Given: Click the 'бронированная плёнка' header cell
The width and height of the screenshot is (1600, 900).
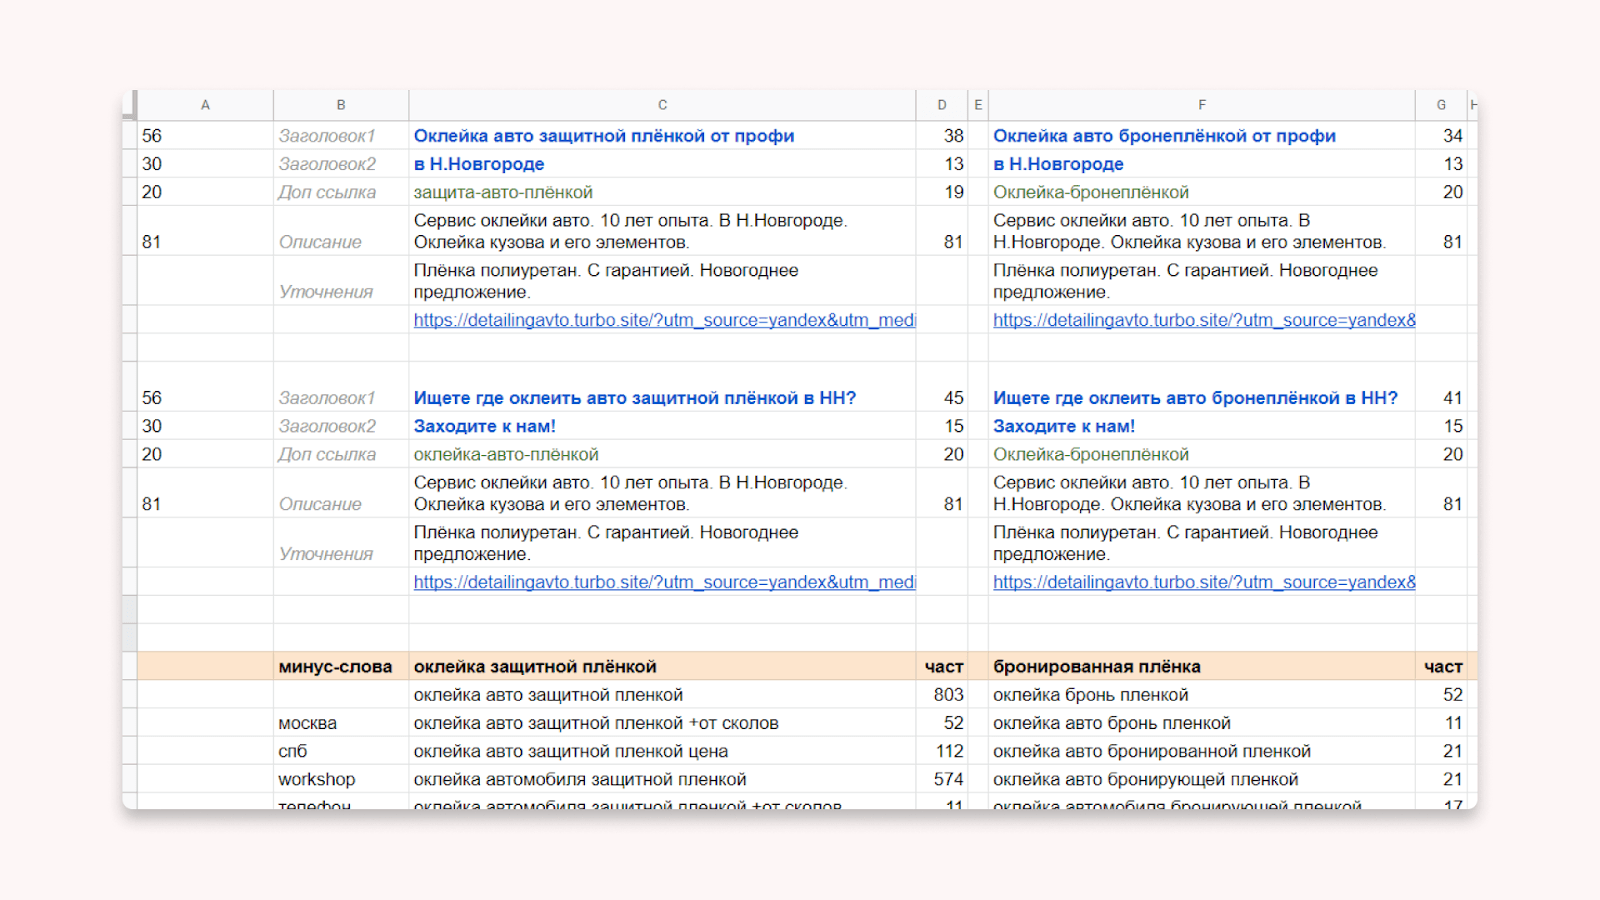Looking at the screenshot, I should pyautogui.click(x=1097, y=667).
